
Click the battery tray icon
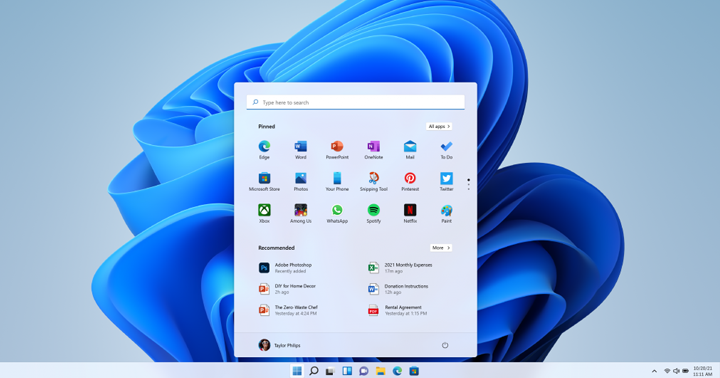coord(685,371)
